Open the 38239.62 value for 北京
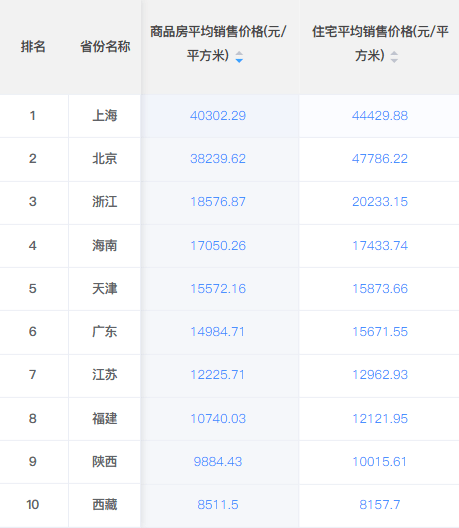 pos(218,159)
